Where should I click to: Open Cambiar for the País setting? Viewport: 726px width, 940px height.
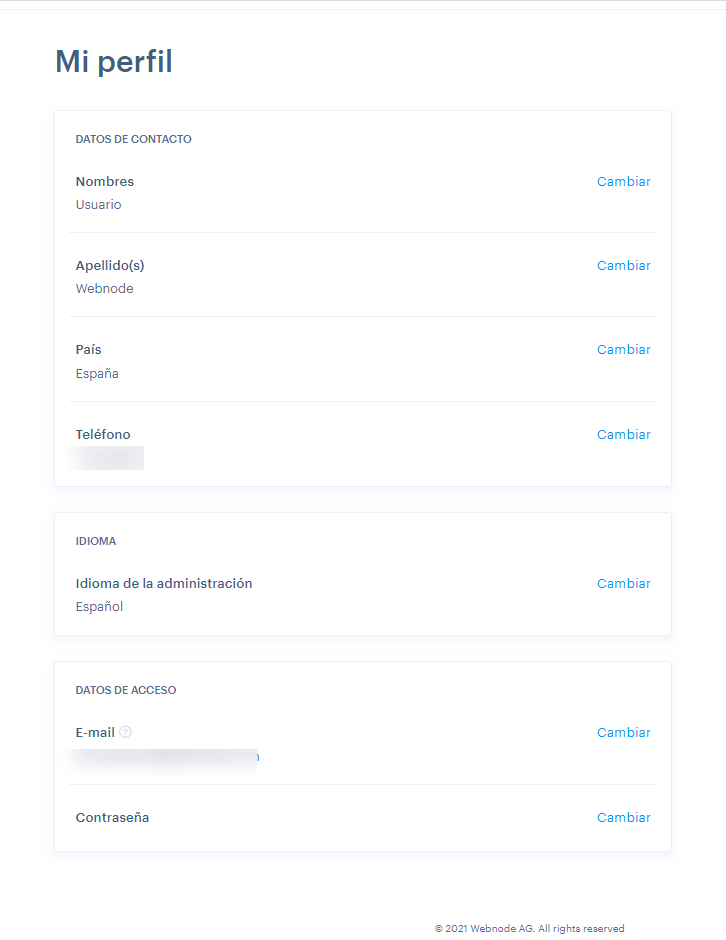[x=623, y=350]
